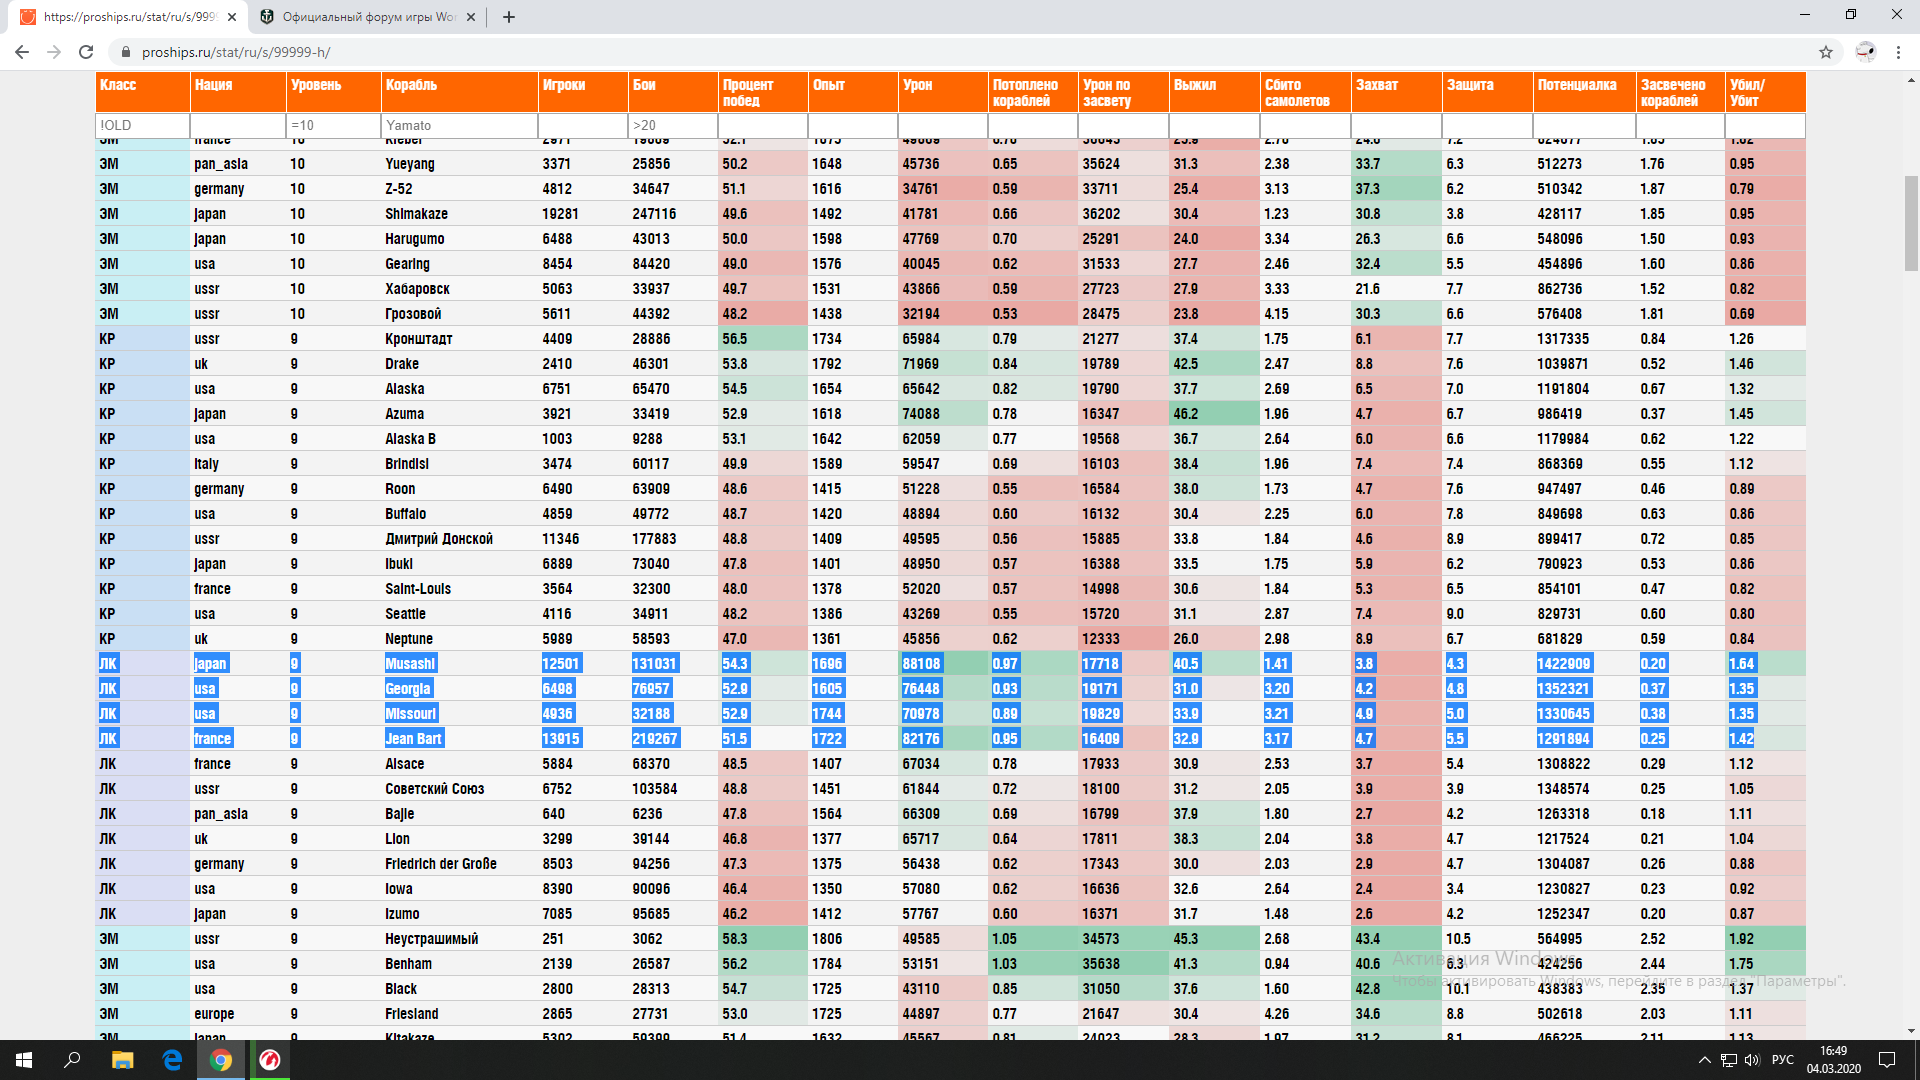
Task: Close the proships.ru tab
Action: coord(232,17)
